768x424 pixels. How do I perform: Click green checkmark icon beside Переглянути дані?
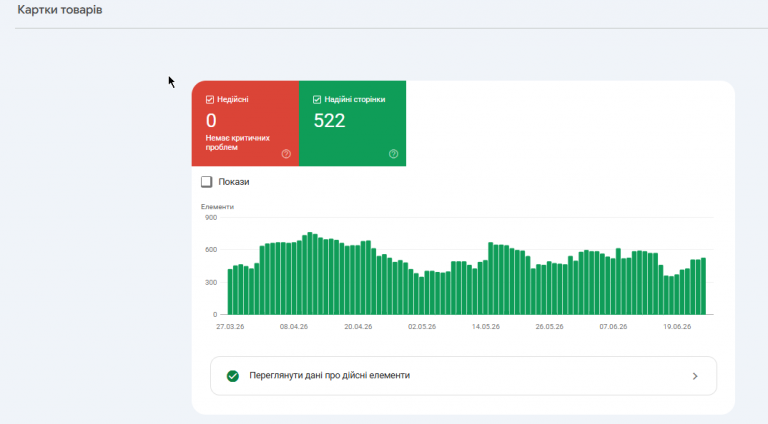point(233,376)
